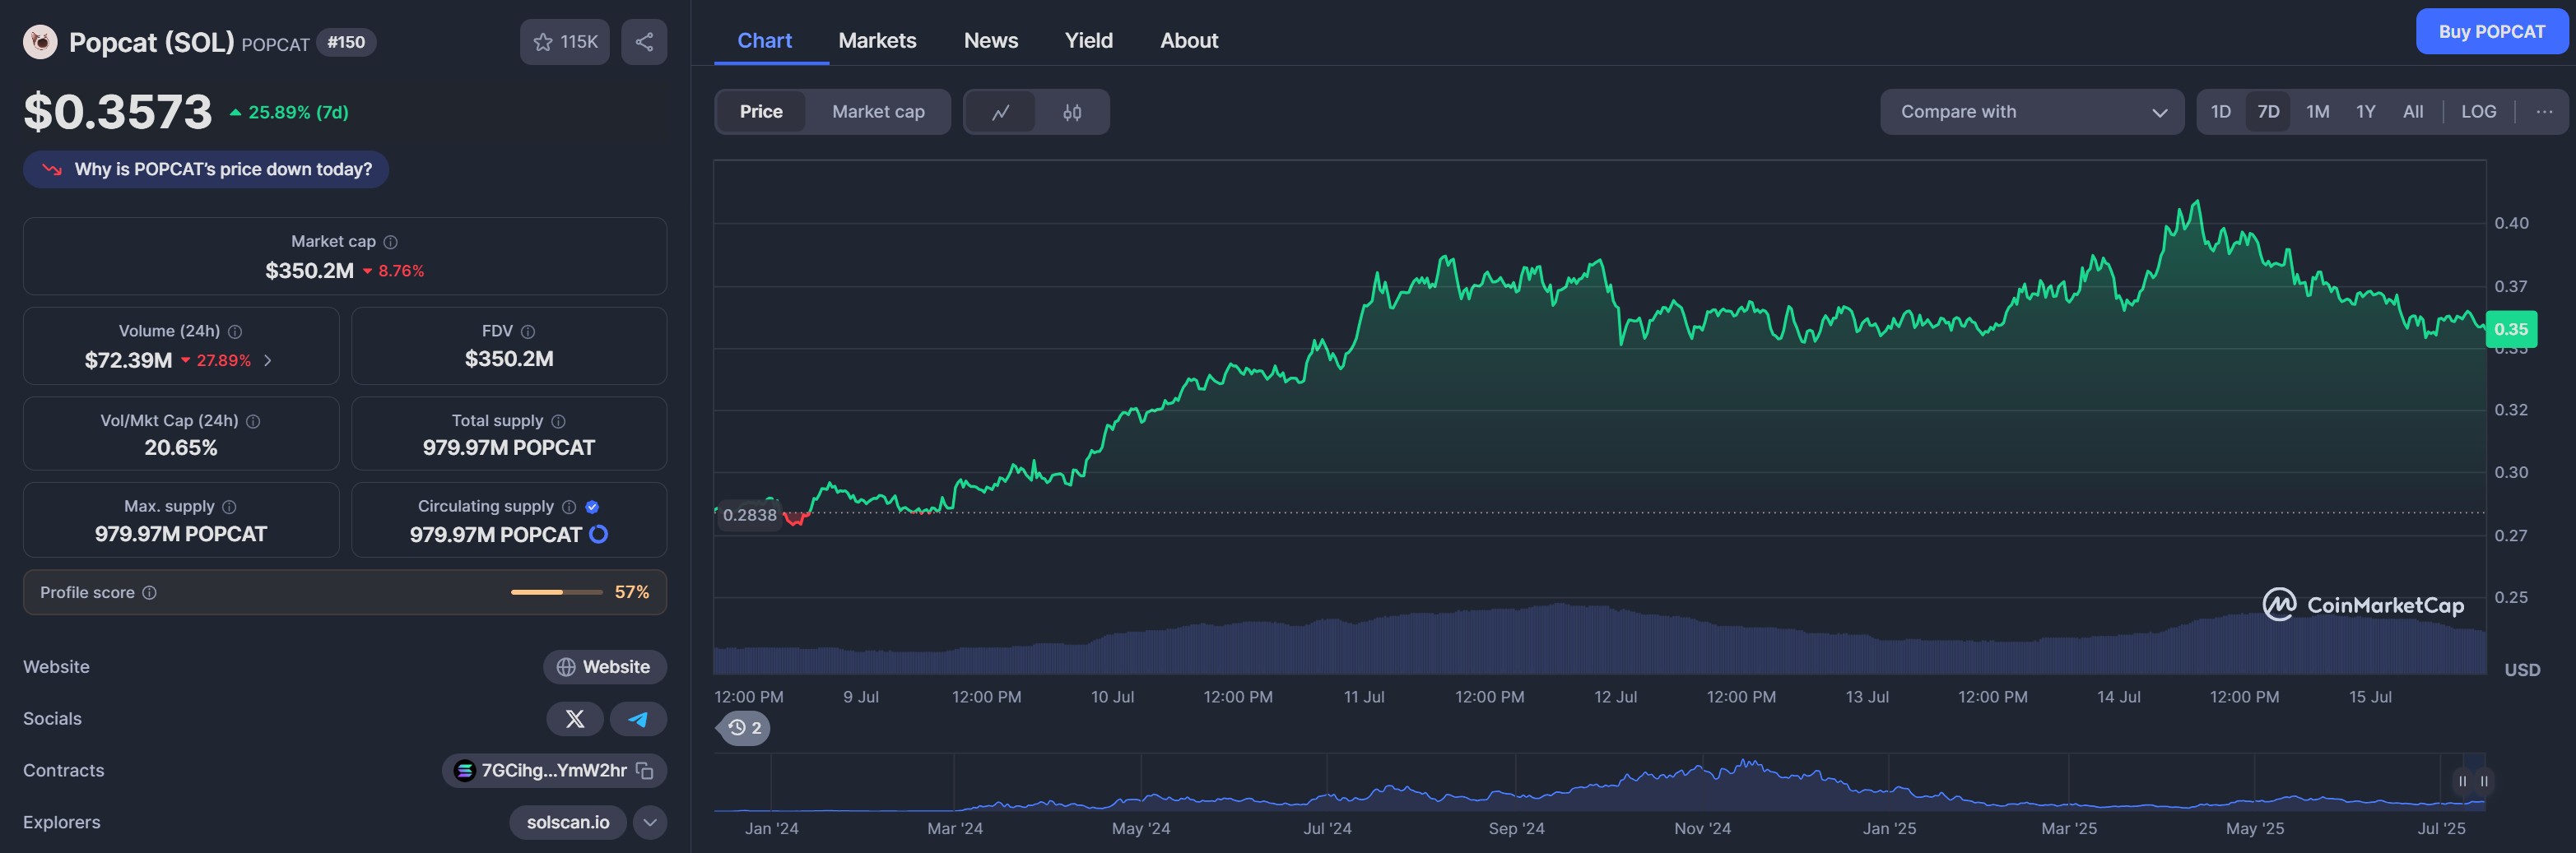Screen dimensions: 2576x853
Task: Click the $72.39M volume value
Action: (128, 360)
